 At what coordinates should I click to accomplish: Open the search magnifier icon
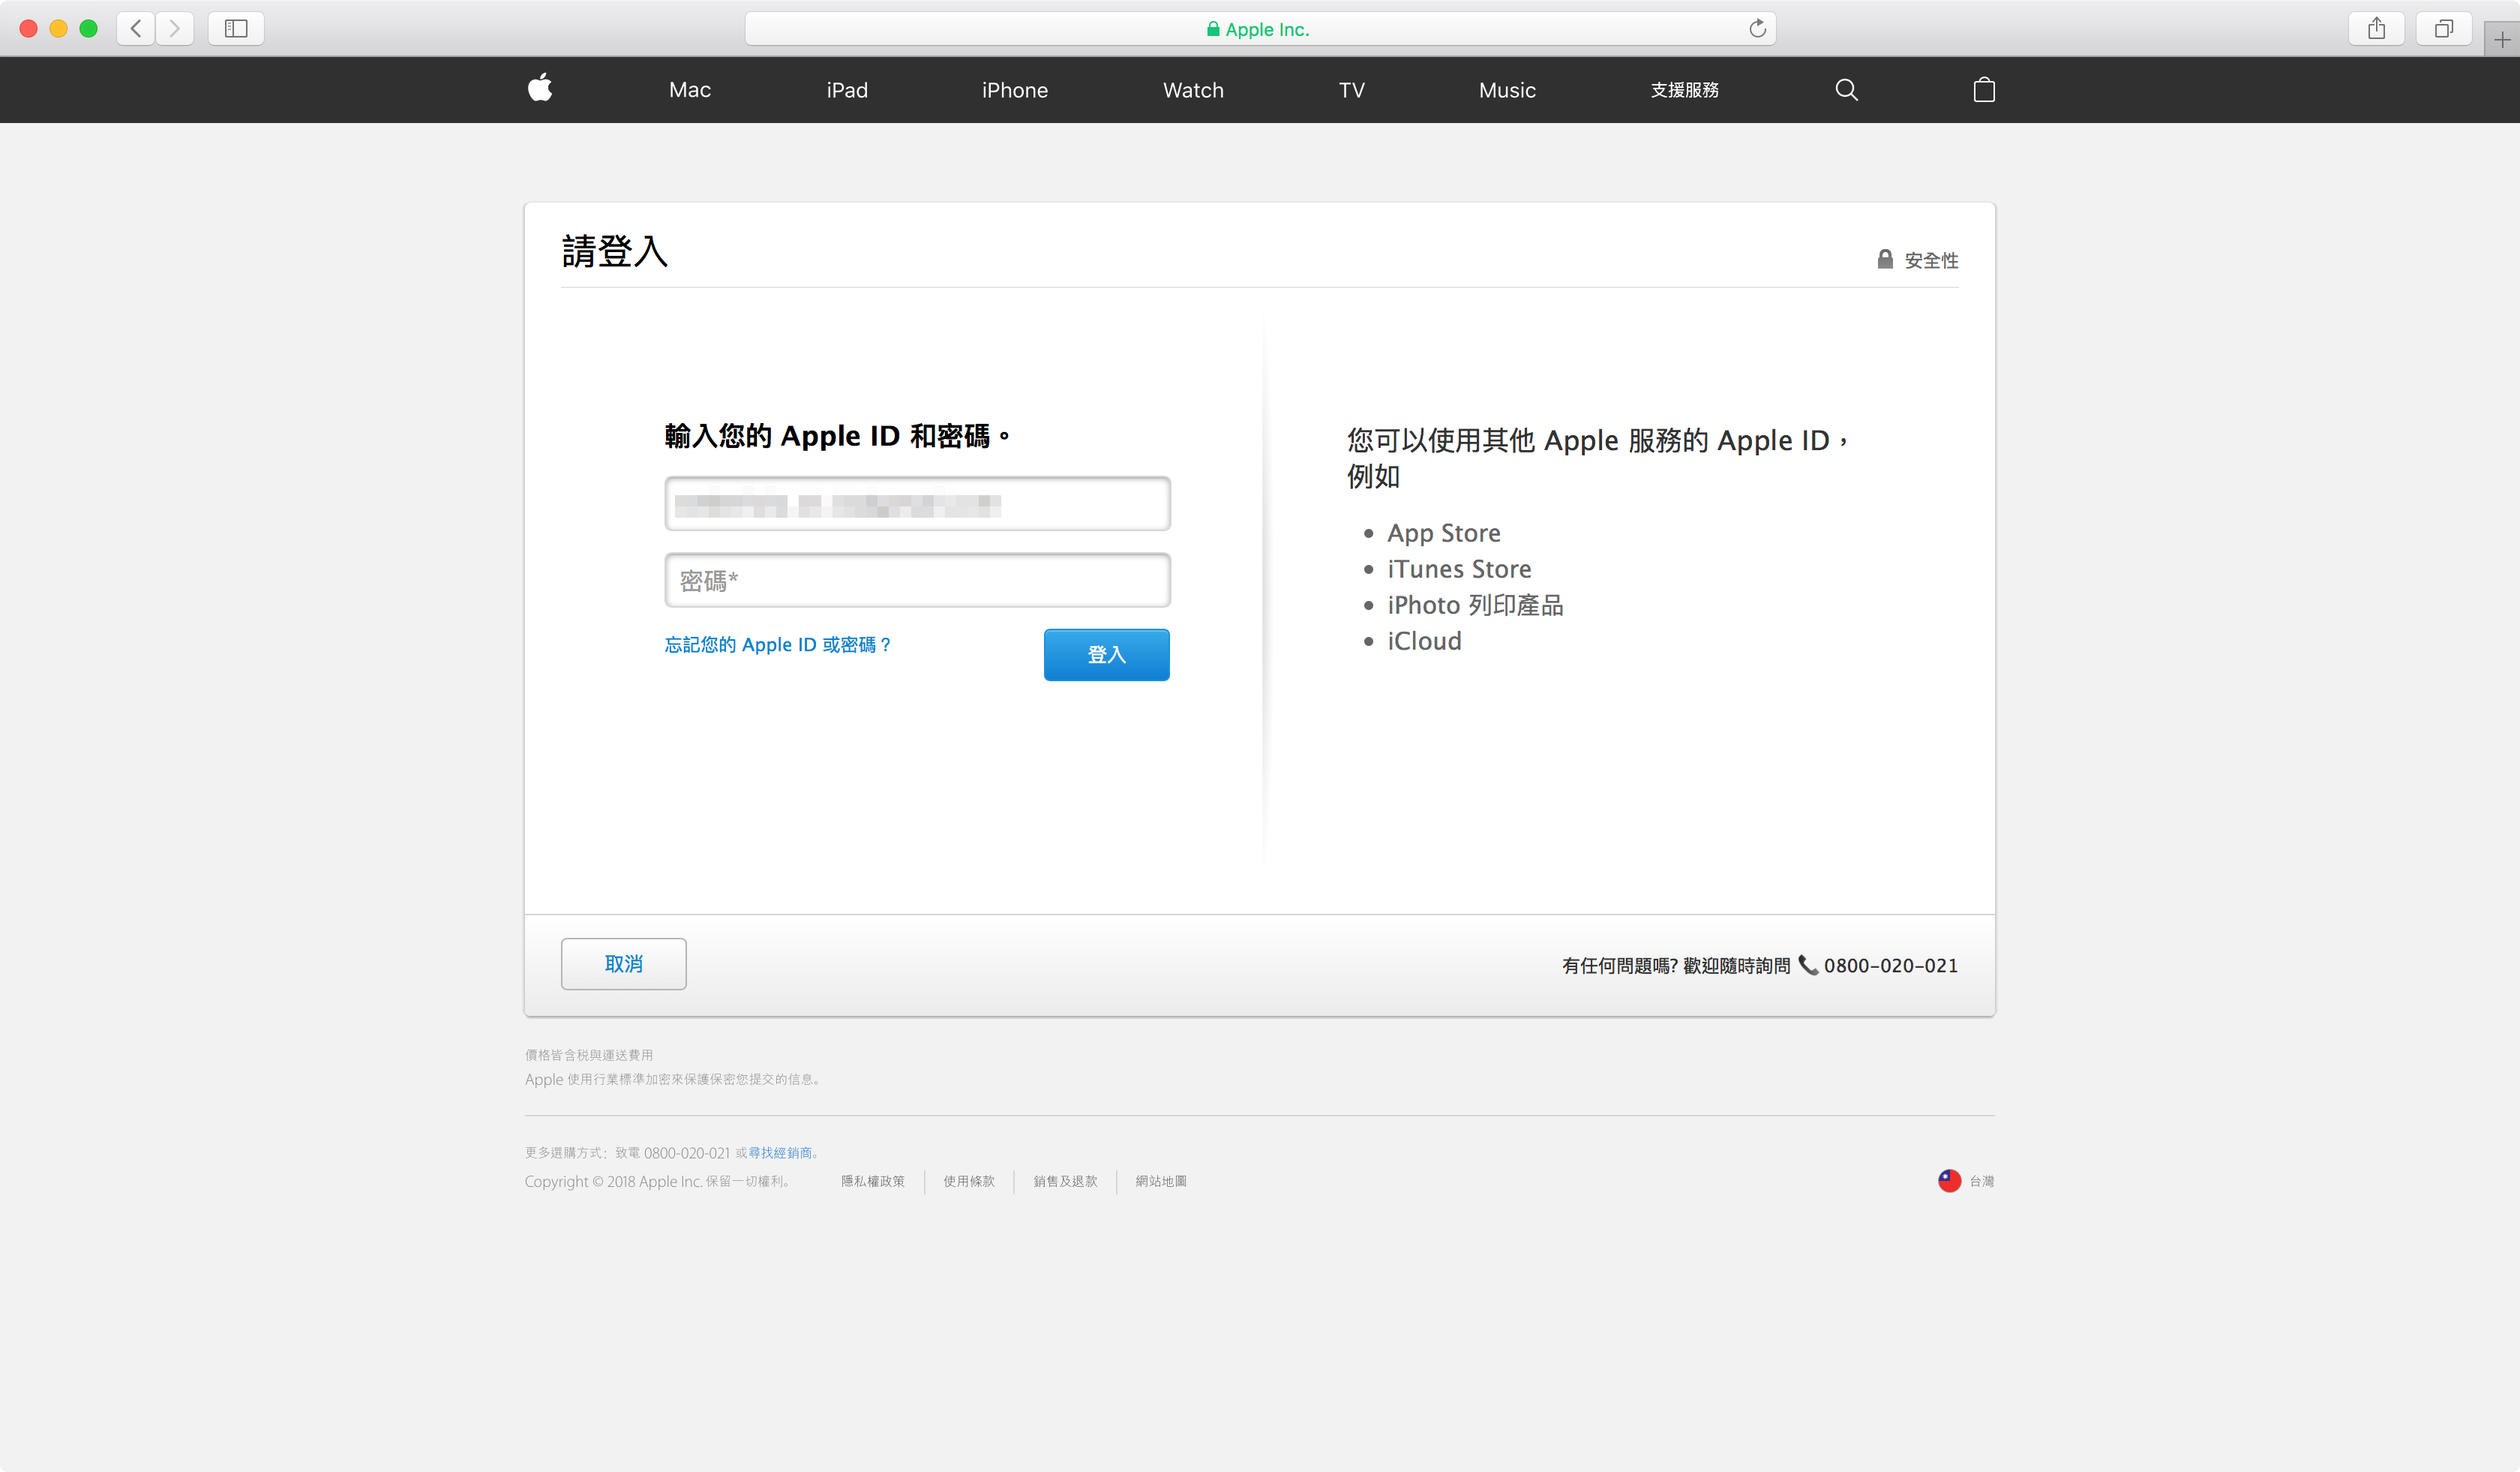pos(1846,90)
